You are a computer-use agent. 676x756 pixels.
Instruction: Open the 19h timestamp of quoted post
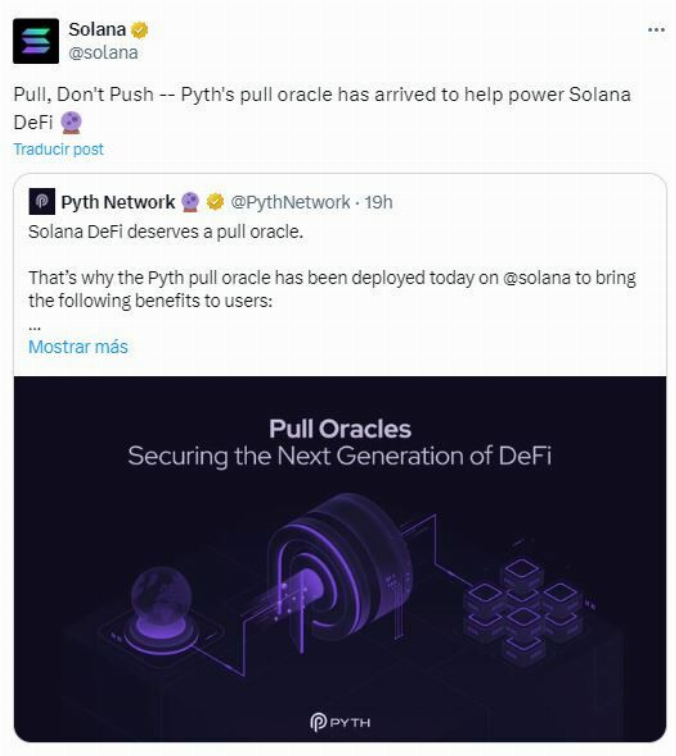[x=378, y=202]
